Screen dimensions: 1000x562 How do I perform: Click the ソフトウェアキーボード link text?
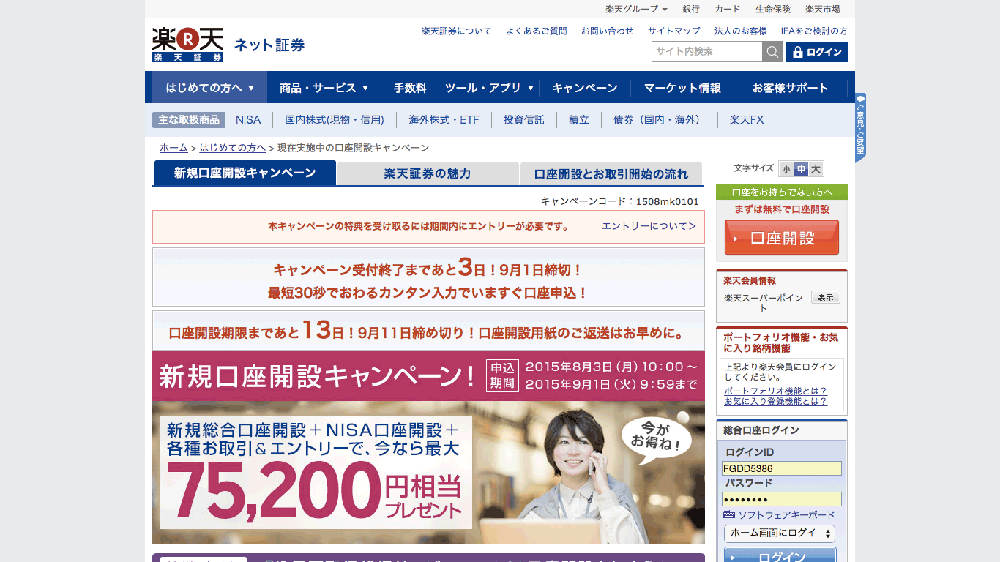pyautogui.click(x=786, y=515)
